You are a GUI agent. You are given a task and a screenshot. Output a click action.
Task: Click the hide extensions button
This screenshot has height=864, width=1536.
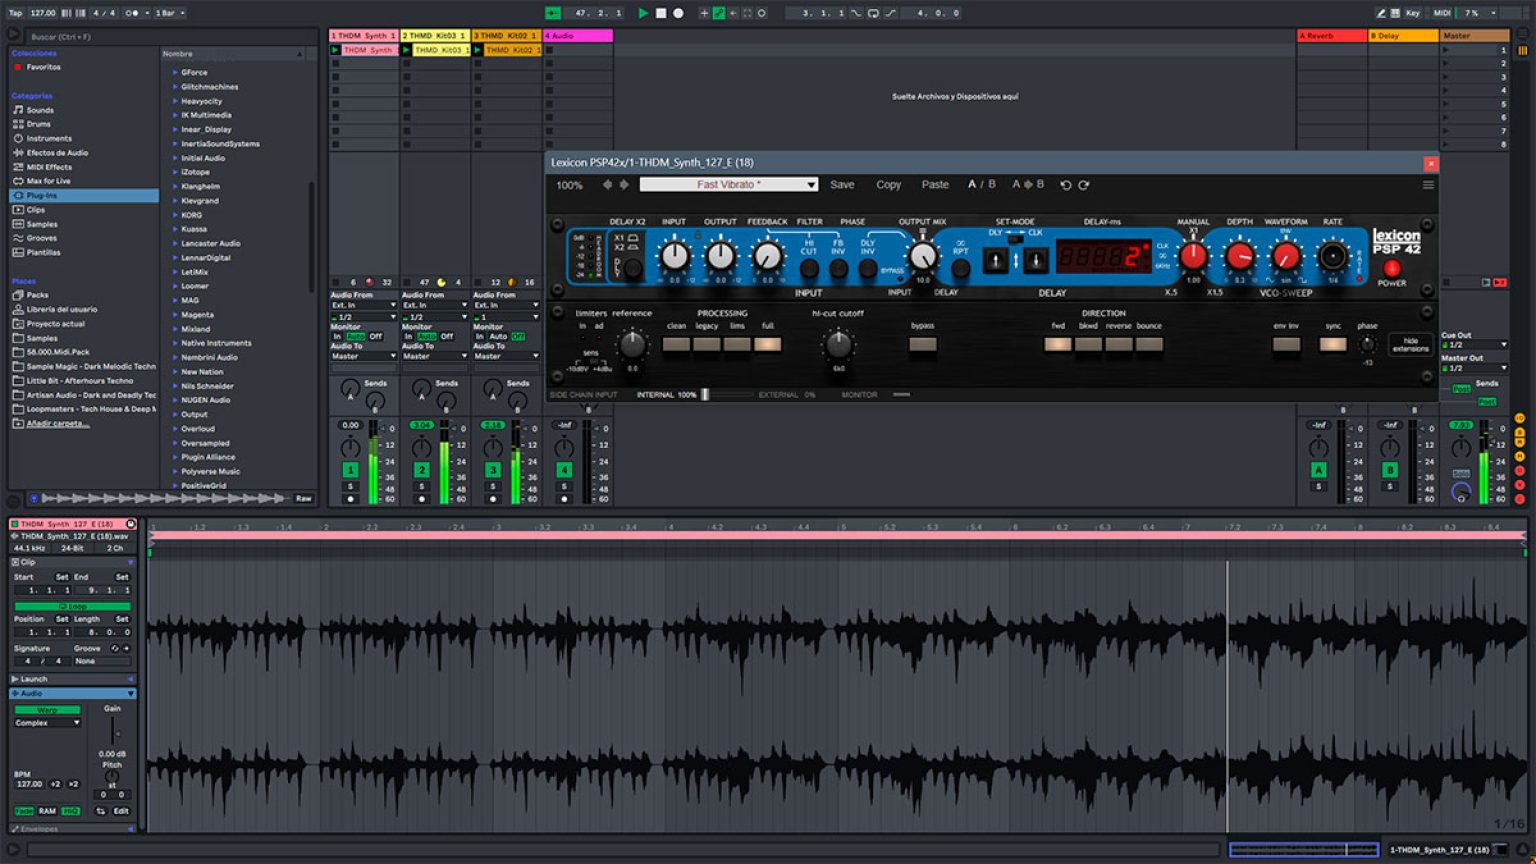(1411, 344)
